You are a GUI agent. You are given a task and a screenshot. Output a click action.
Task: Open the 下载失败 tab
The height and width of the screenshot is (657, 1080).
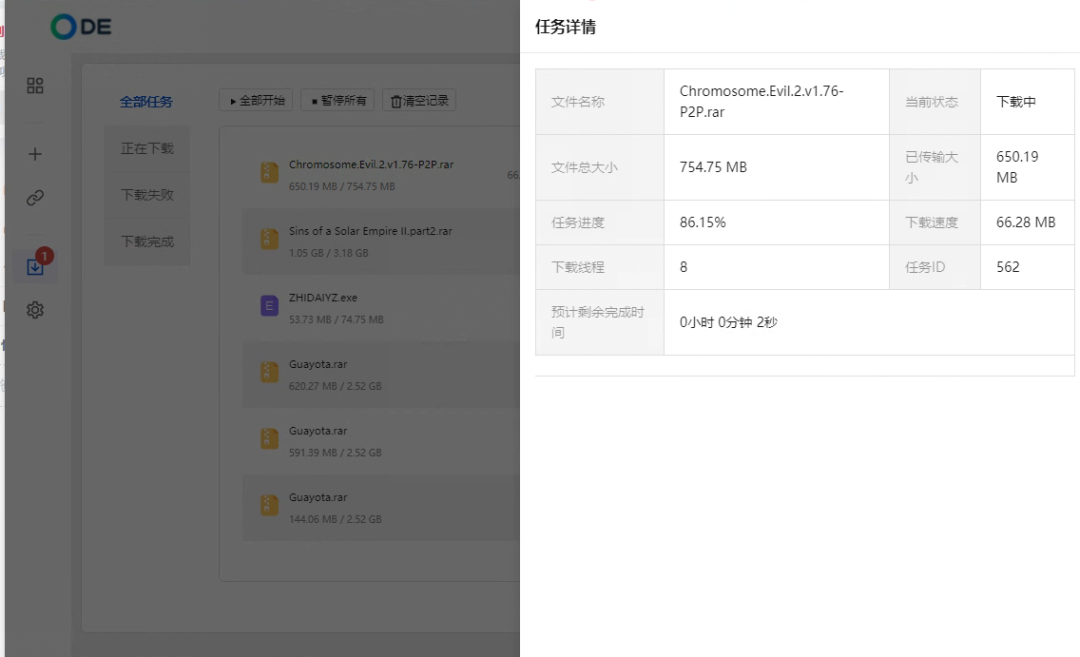pos(147,195)
